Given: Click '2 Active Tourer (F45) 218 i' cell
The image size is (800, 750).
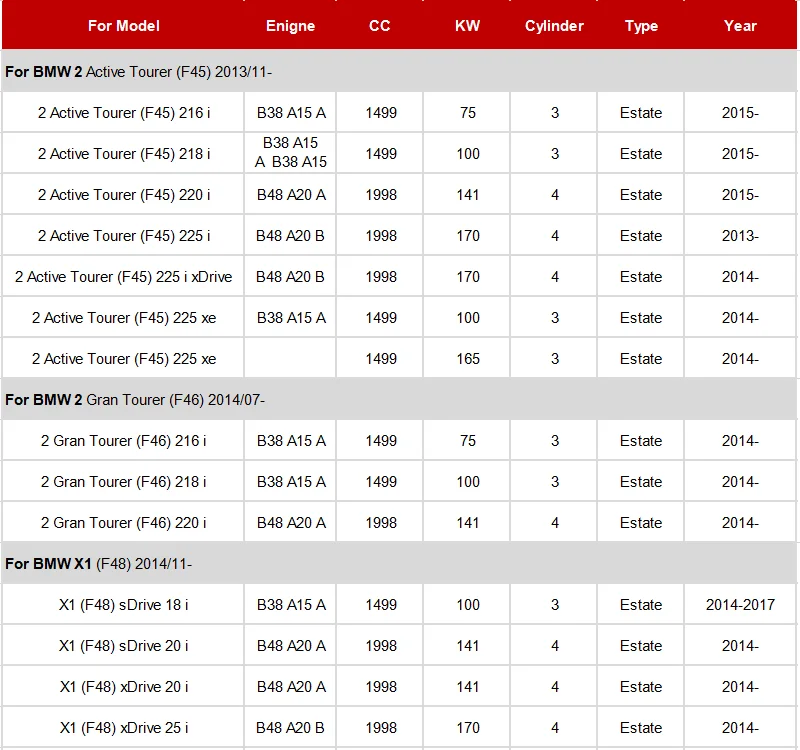Looking at the screenshot, I should (x=123, y=154).
